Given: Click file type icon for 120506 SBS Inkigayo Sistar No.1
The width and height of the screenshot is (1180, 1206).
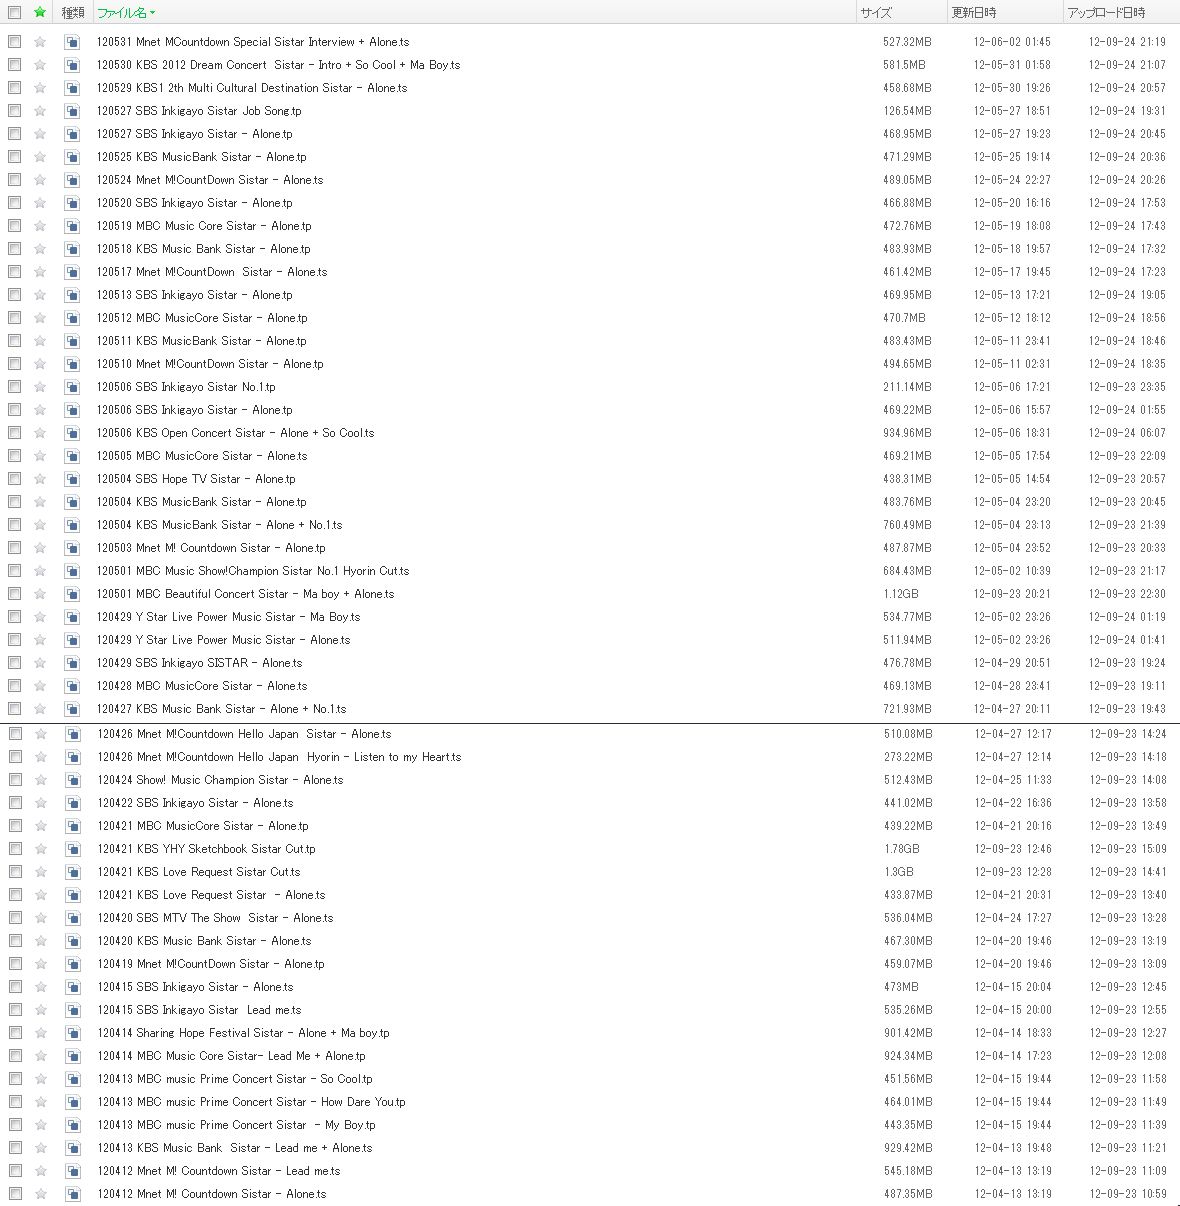Looking at the screenshot, I should [x=72, y=387].
